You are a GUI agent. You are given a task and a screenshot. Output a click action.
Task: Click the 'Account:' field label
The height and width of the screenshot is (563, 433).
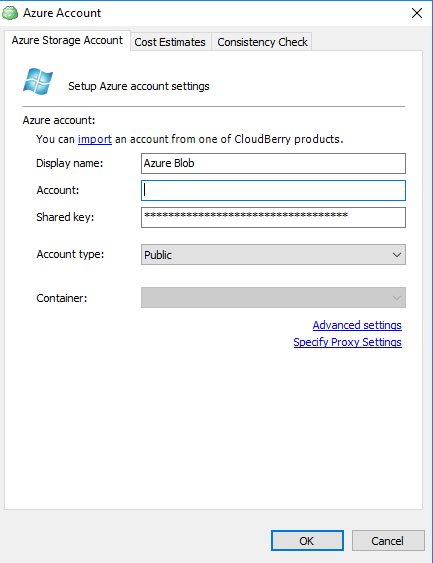point(57,190)
